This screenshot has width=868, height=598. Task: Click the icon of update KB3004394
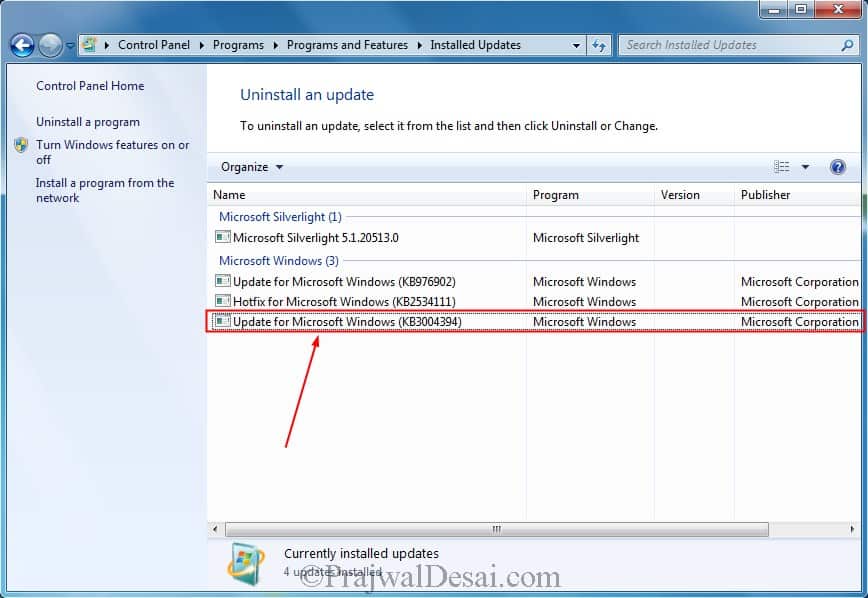pyautogui.click(x=223, y=321)
